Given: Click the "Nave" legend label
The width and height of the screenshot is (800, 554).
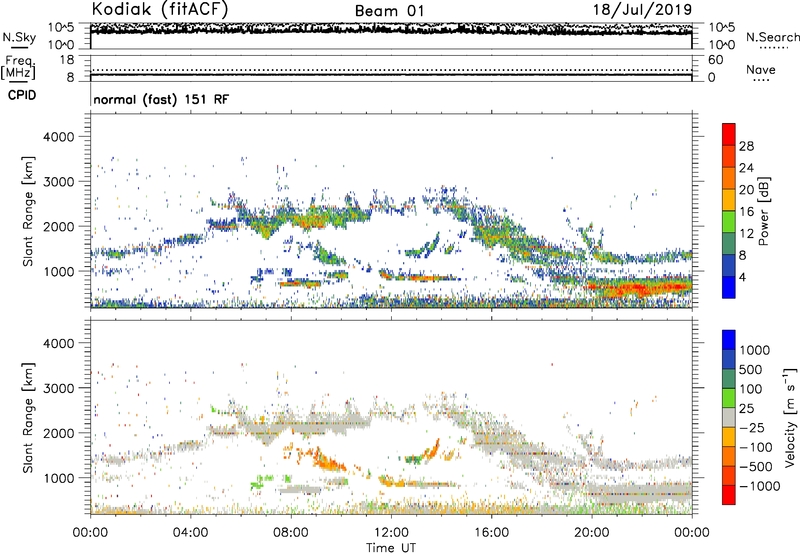Looking at the screenshot, I should click(x=761, y=69).
